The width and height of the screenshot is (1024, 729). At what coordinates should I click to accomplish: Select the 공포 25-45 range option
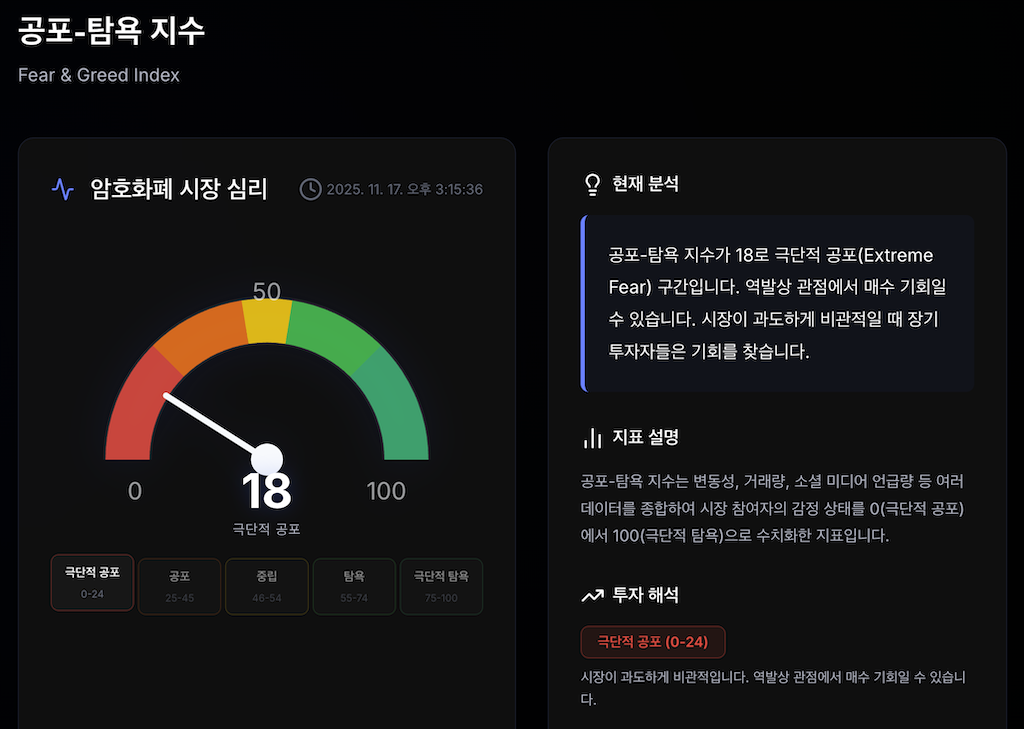(x=179, y=586)
